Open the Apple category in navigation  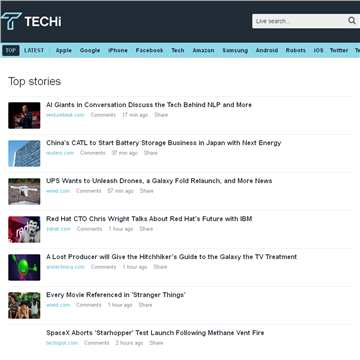(x=64, y=50)
